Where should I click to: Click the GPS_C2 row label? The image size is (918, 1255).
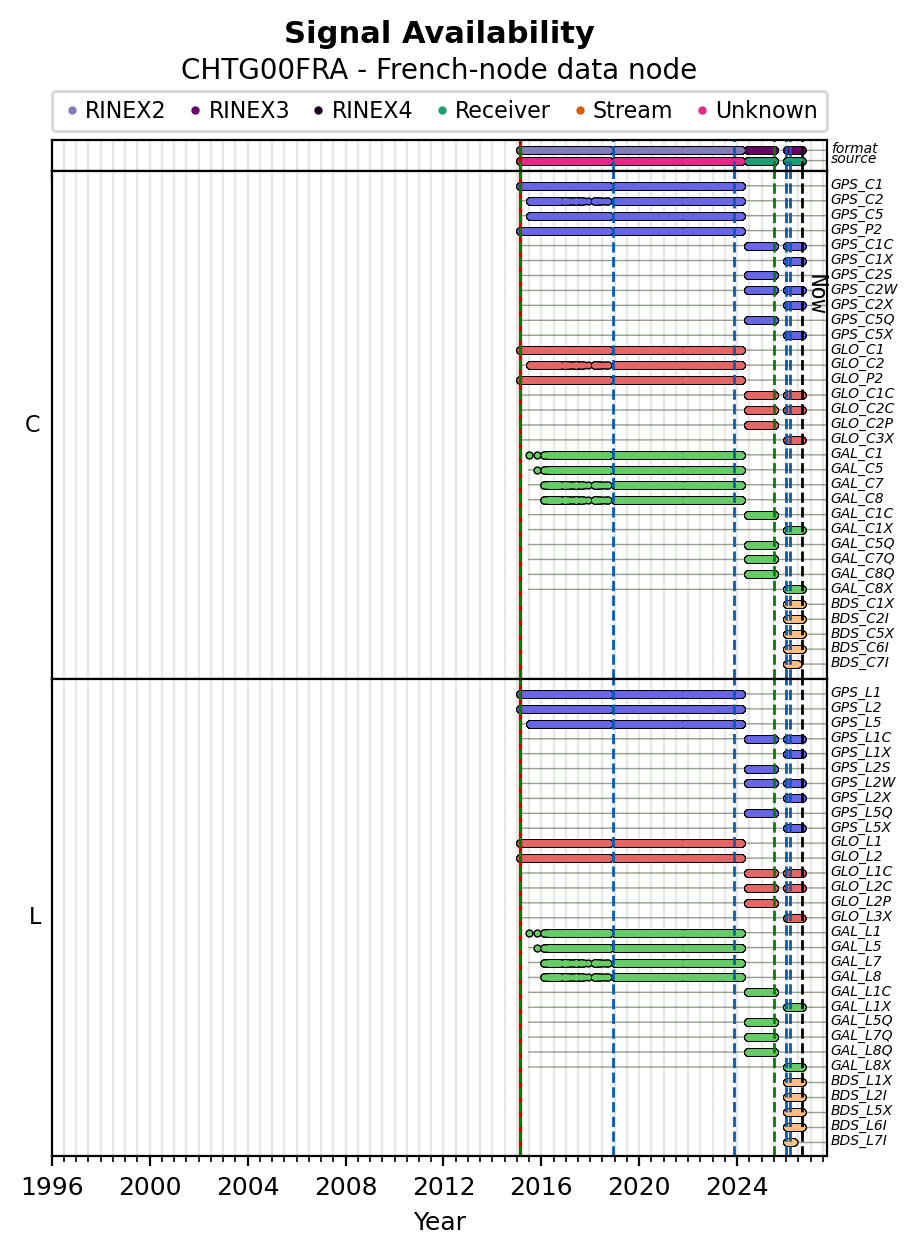tap(857, 200)
